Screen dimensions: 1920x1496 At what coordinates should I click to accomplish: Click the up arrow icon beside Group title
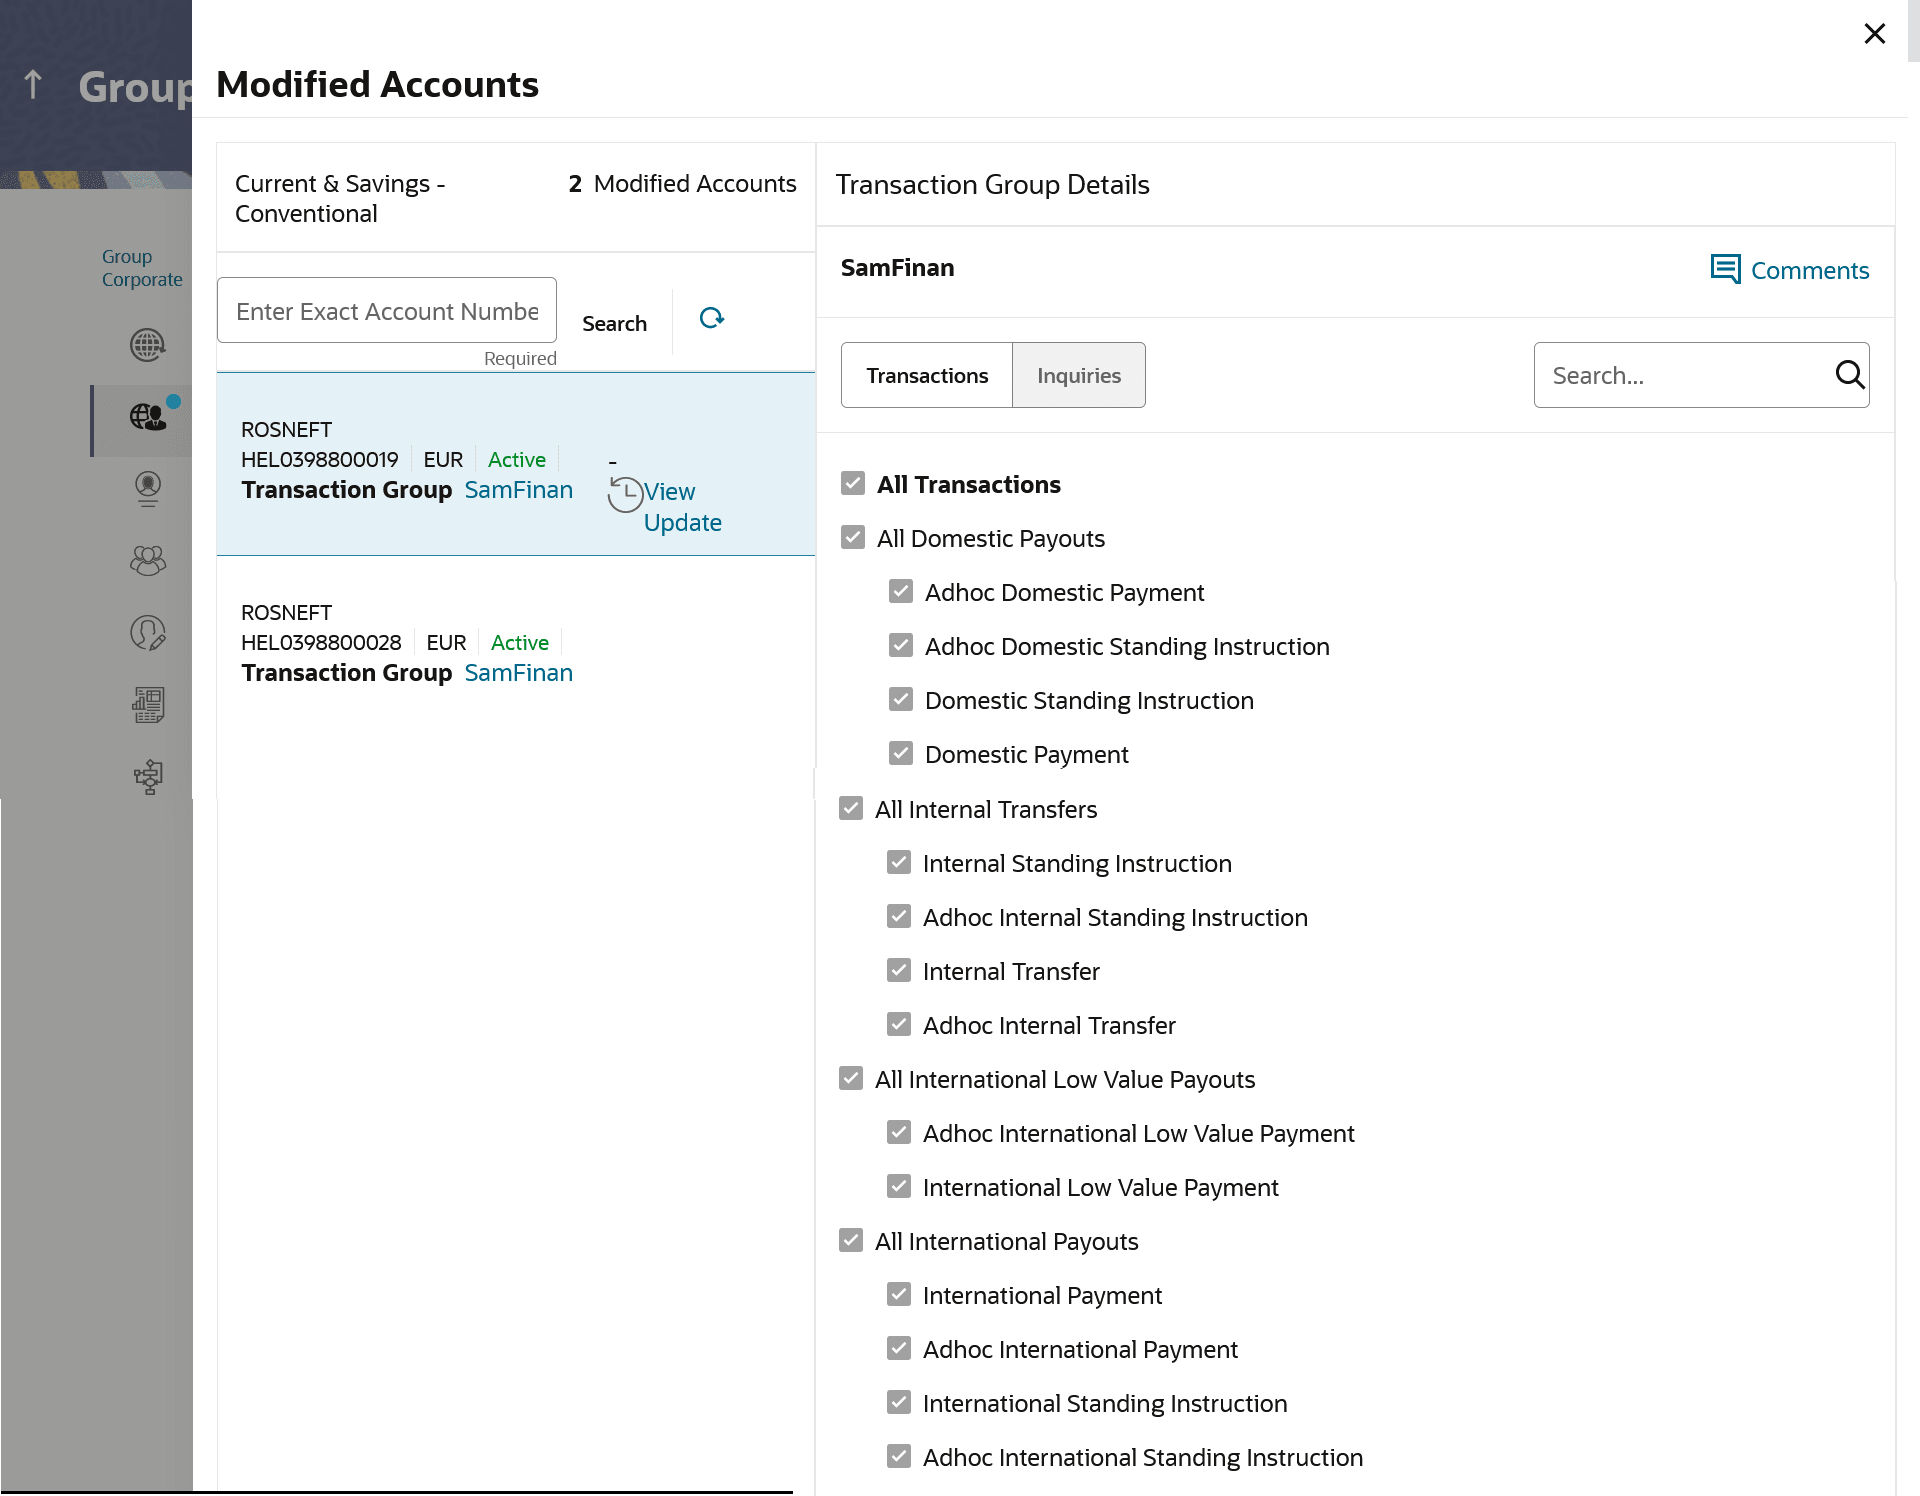[33, 85]
